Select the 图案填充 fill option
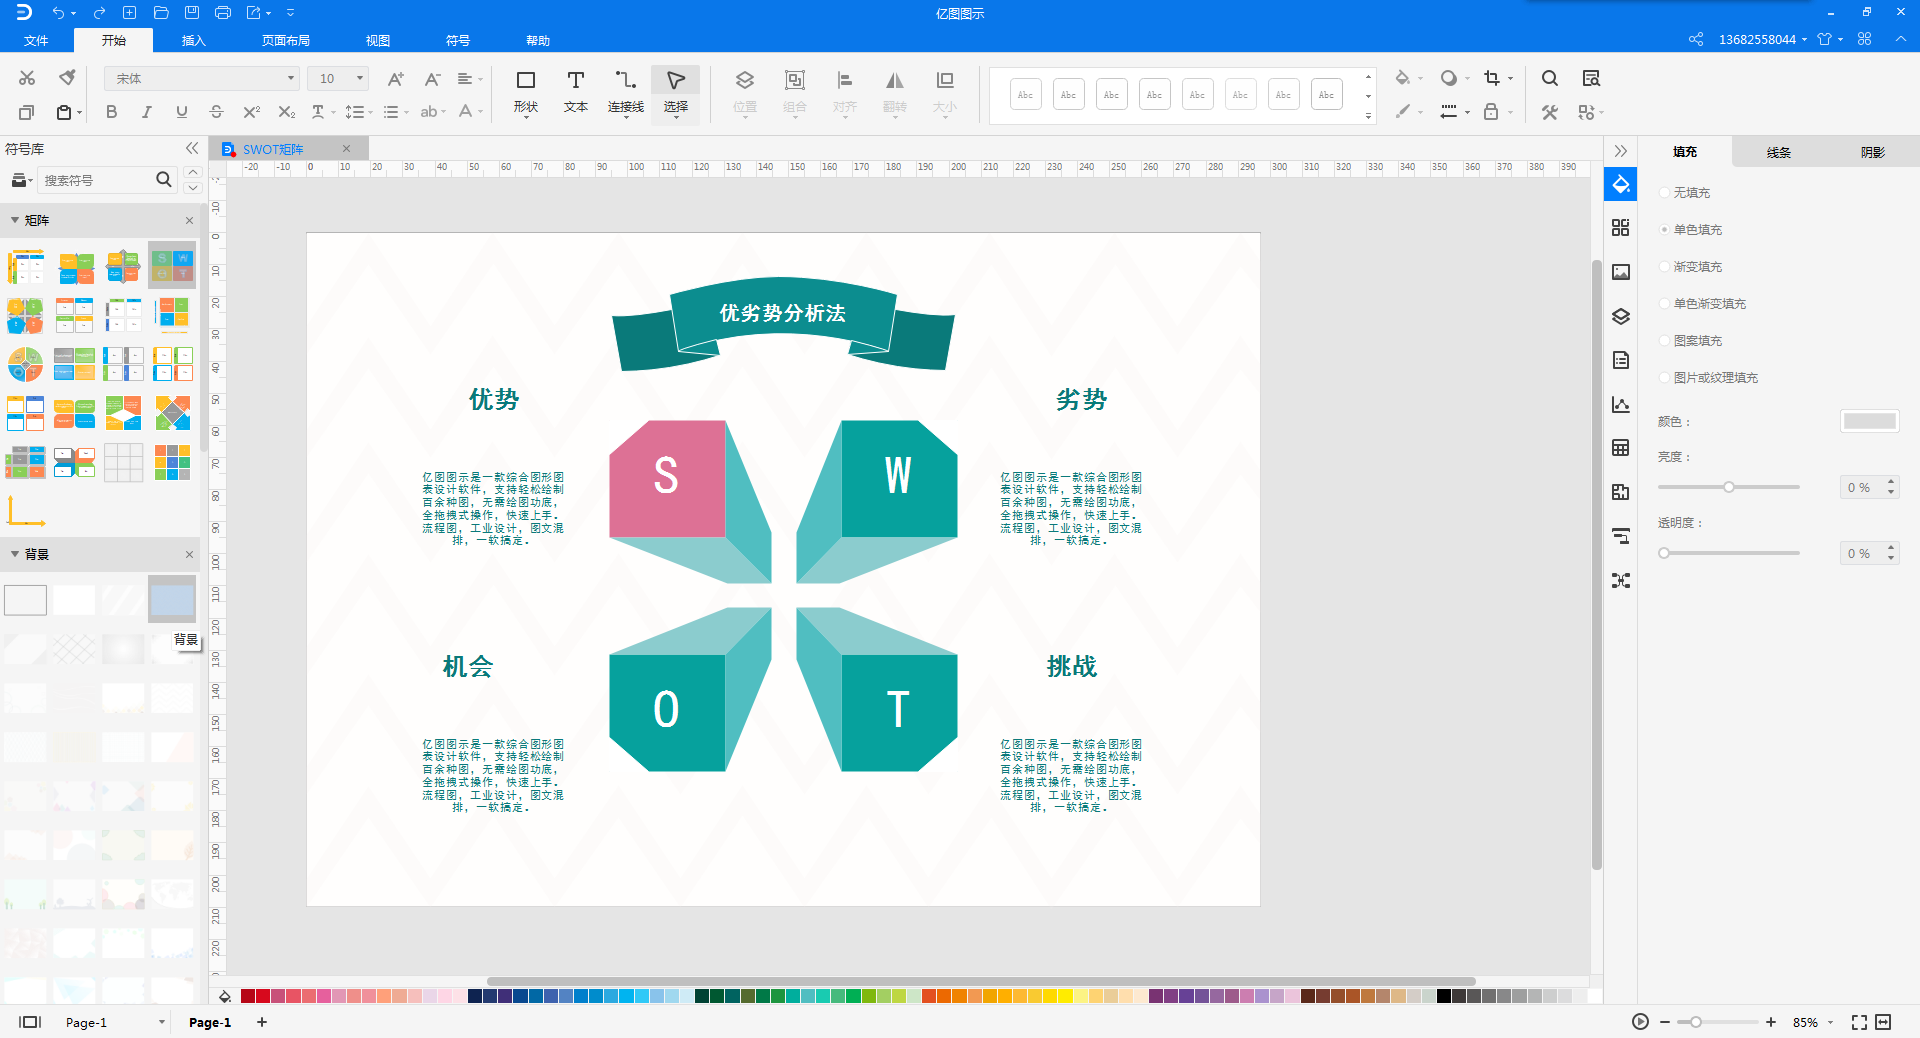Viewport: 1920px width, 1038px height. (x=1697, y=341)
